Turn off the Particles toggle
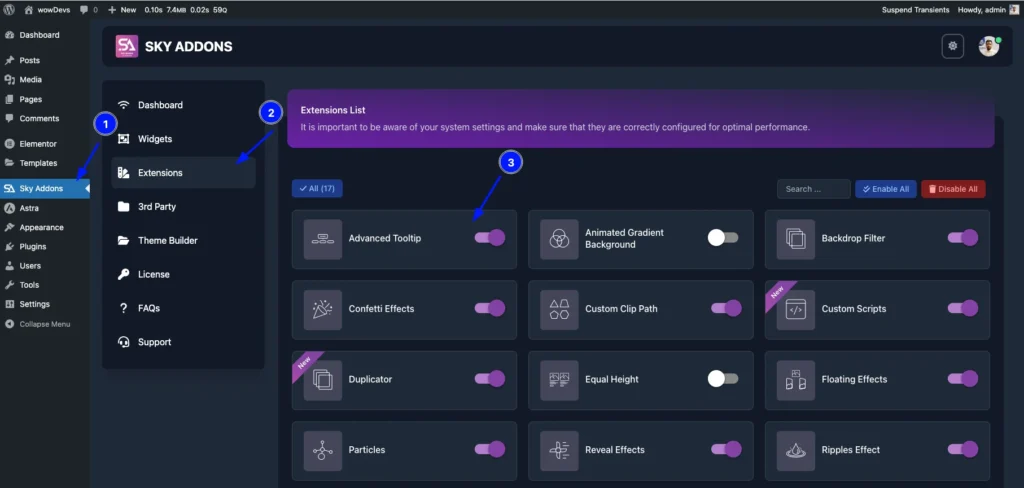The image size is (1024, 488). tap(490, 449)
